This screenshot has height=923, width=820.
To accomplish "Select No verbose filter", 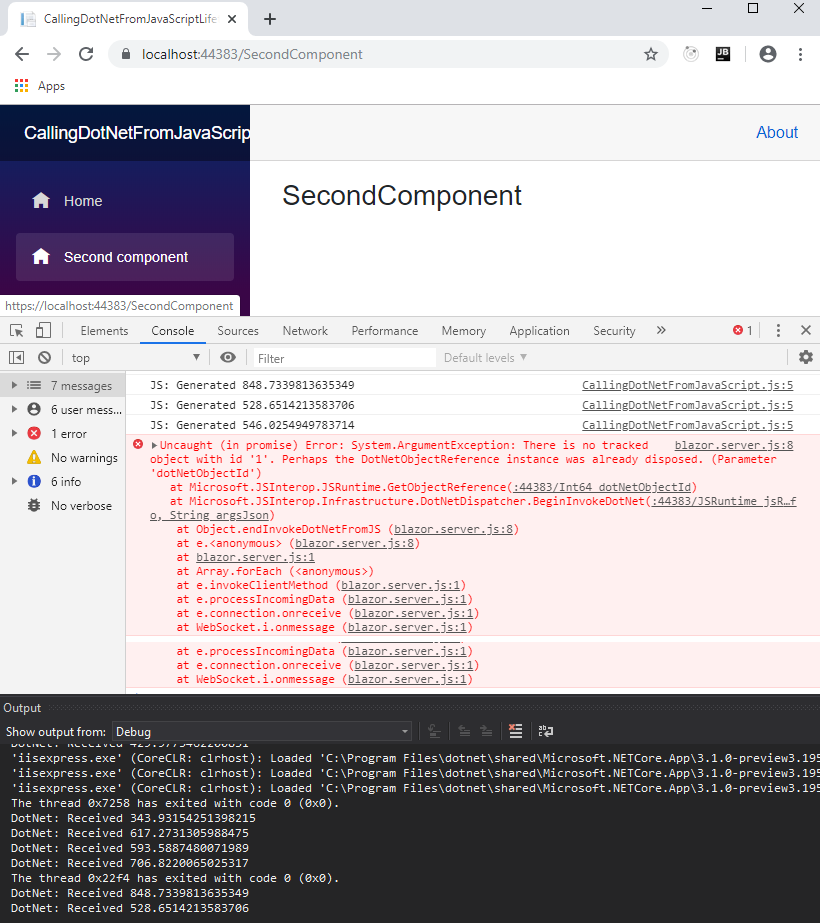I will tap(62, 506).
